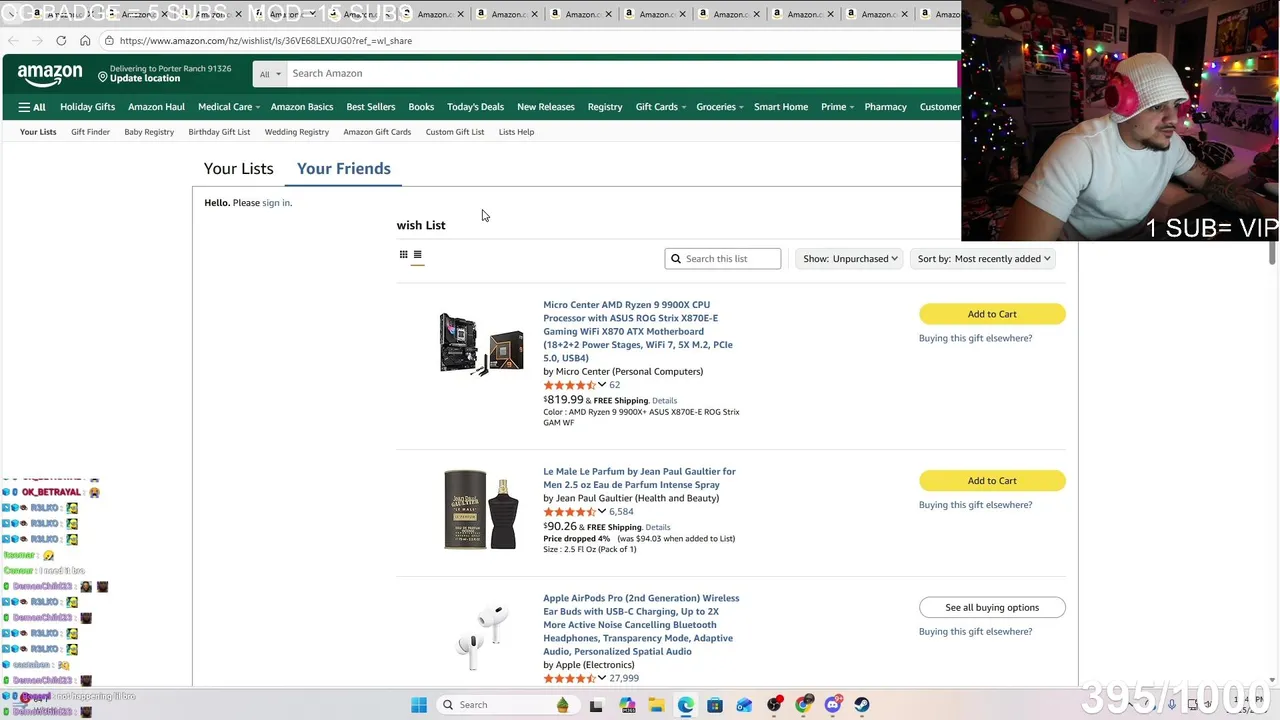Screen dimensions: 1280x720
Task: Open Task View on taskbar
Action: tap(596, 705)
